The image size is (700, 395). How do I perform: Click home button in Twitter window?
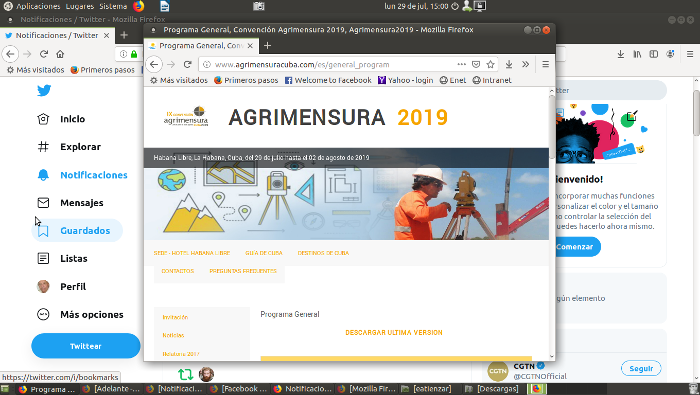[60, 54]
